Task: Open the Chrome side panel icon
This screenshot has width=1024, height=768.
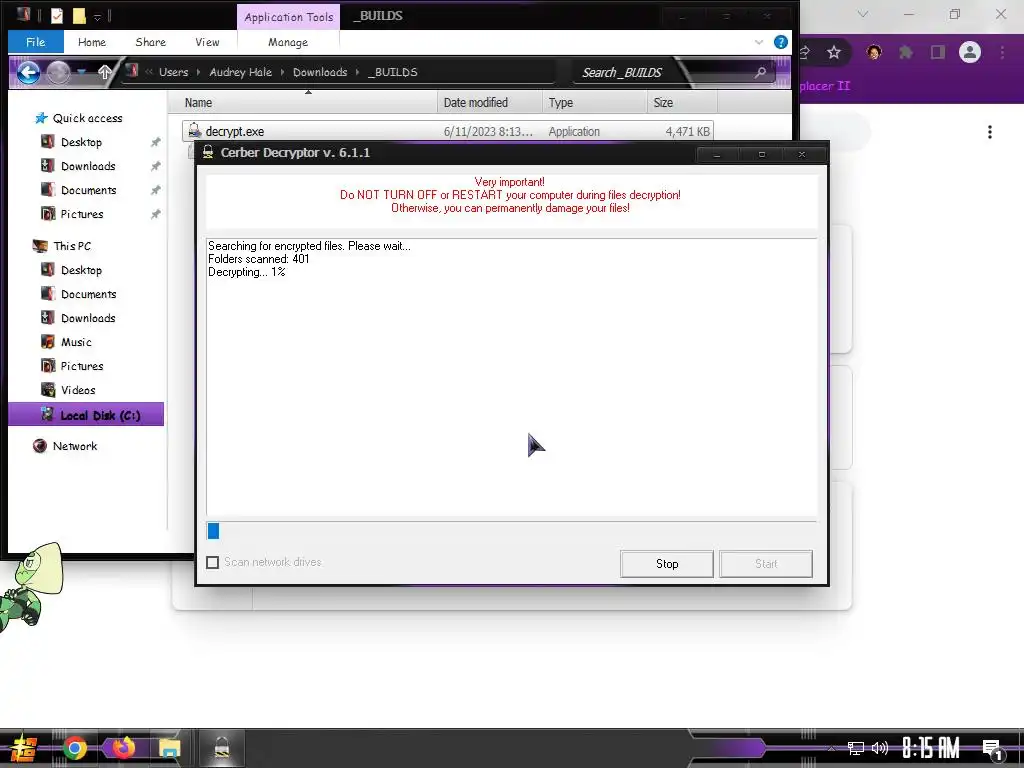Action: tap(938, 52)
